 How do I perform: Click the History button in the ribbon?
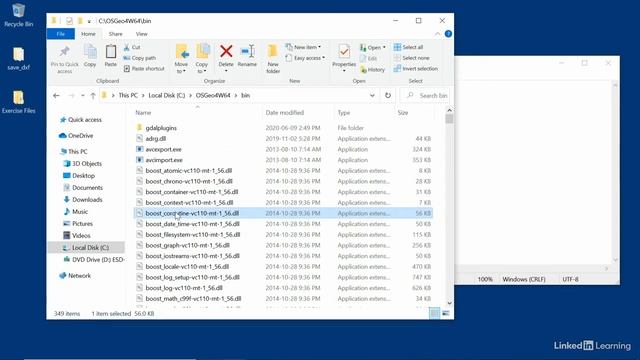(x=373, y=70)
